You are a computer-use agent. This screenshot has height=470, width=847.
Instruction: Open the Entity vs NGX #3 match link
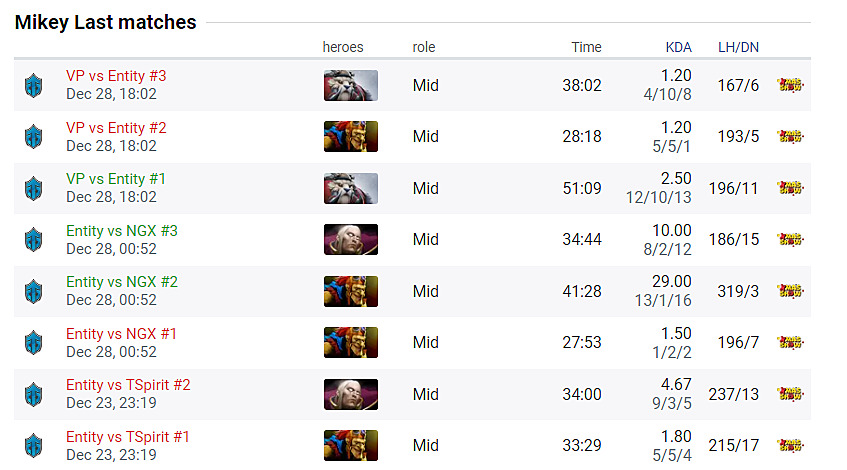[x=122, y=231]
